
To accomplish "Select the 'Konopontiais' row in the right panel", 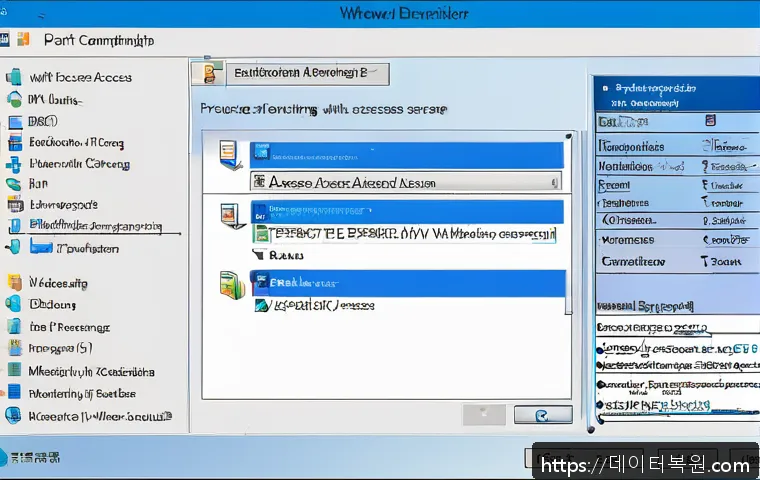I will (677, 146).
